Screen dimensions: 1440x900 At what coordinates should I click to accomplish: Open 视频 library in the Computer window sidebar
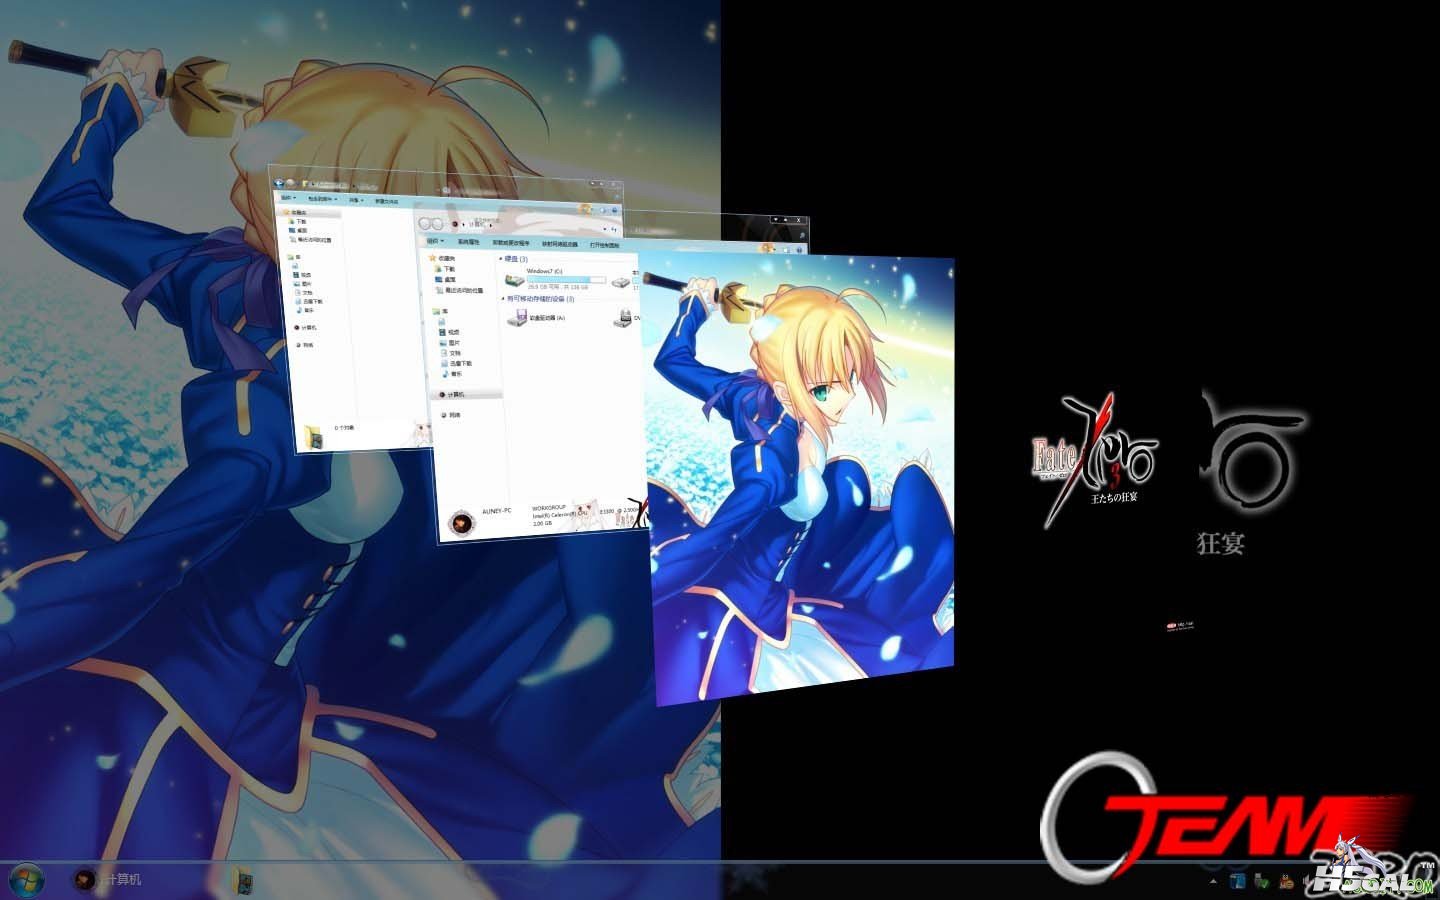(449, 332)
